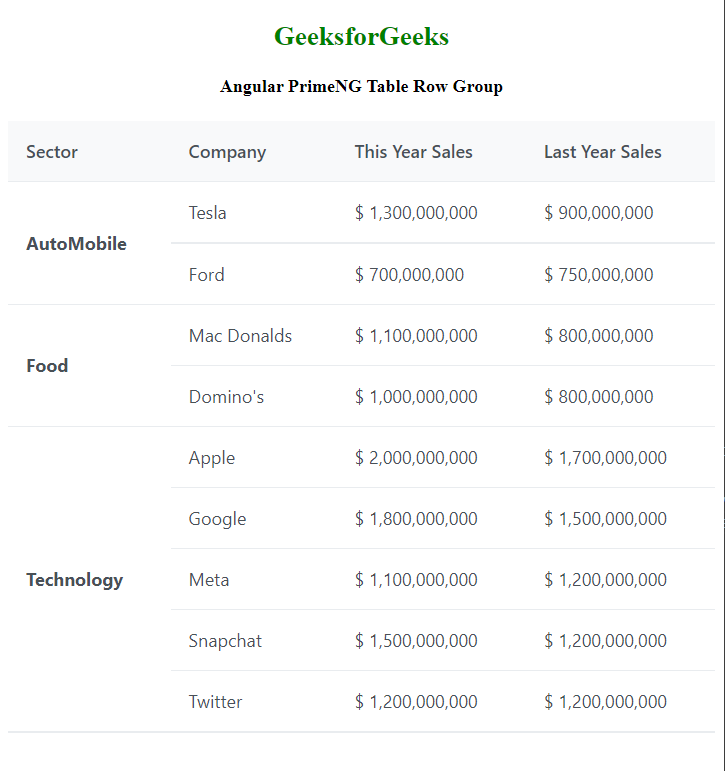Click the Twitter company cell
Screen dimensions: 725x771
pos(215,702)
